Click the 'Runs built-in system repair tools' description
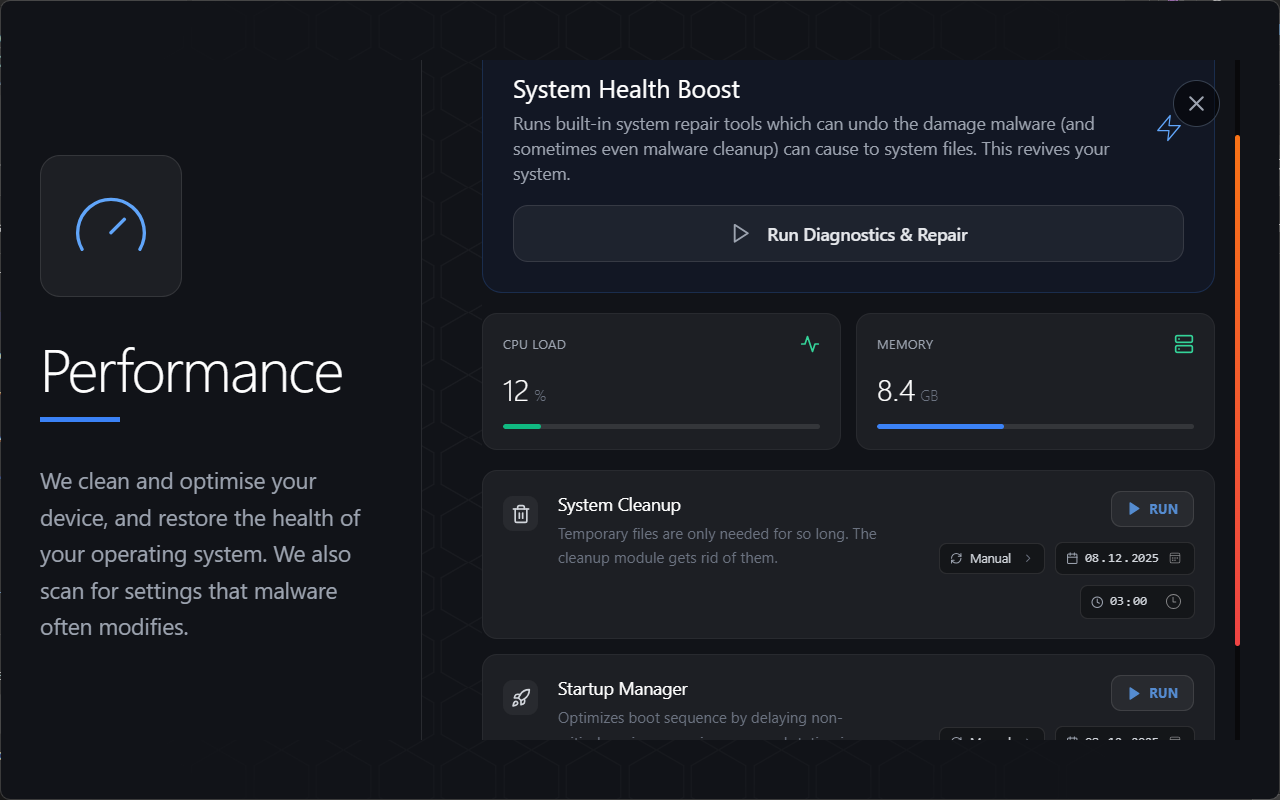 pyautogui.click(x=811, y=149)
